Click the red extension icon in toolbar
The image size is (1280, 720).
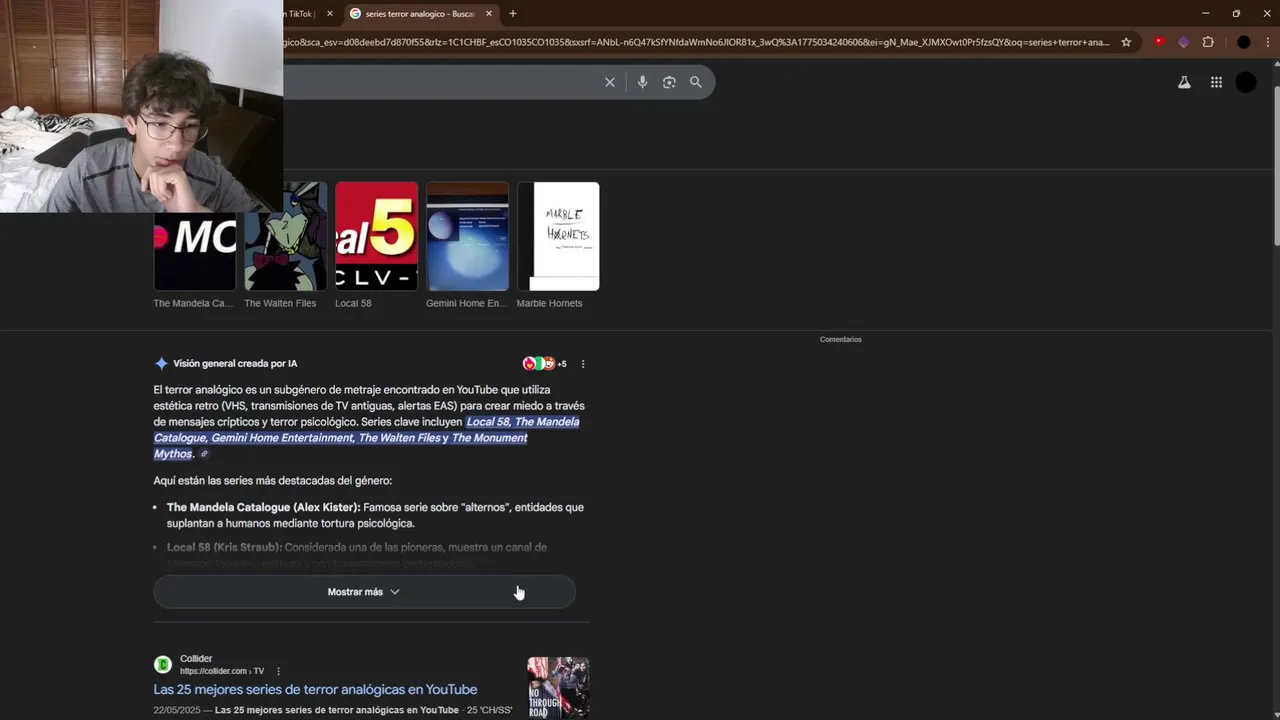[x=1160, y=42]
